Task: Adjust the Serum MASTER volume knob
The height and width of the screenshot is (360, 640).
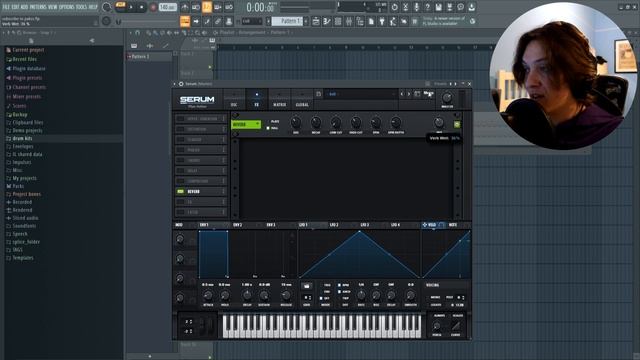Action: pos(447,98)
